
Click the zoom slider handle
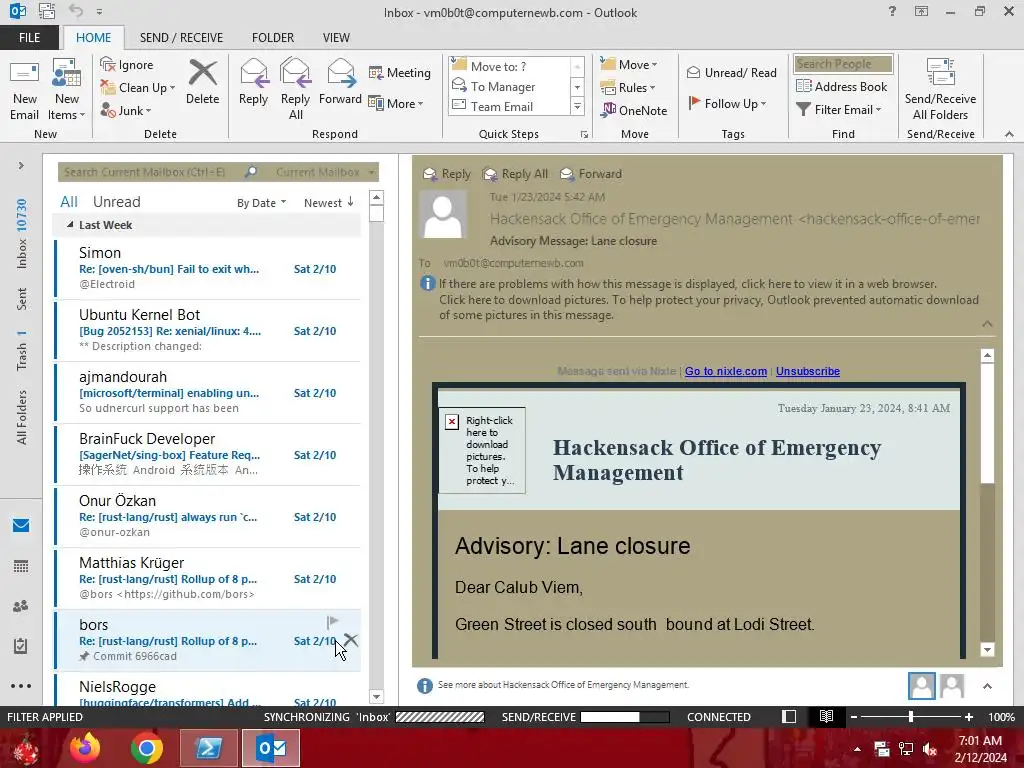click(x=911, y=716)
